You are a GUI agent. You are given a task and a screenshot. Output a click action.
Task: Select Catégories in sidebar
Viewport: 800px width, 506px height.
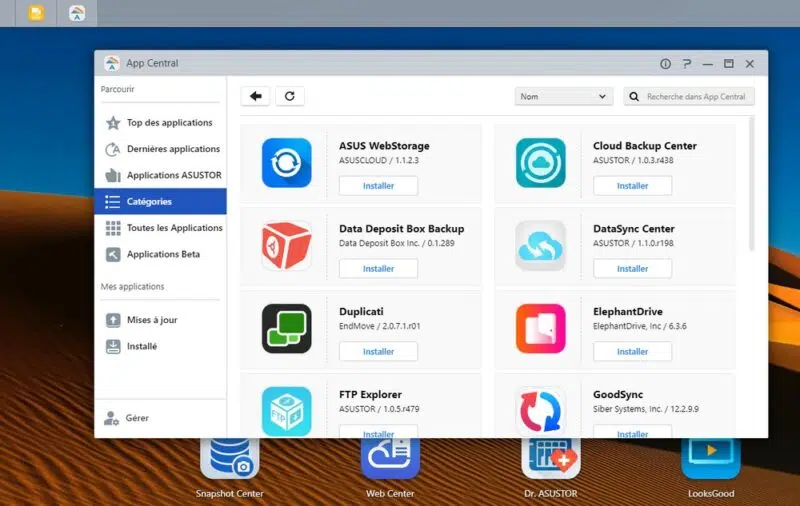coord(160,201)
